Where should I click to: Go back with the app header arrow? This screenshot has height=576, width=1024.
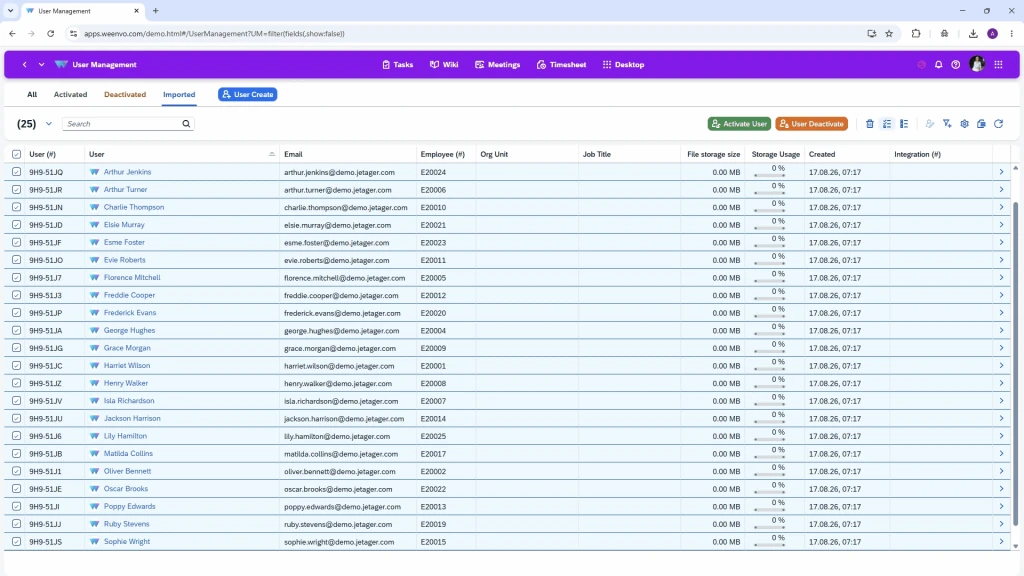(x=25, y=65)
